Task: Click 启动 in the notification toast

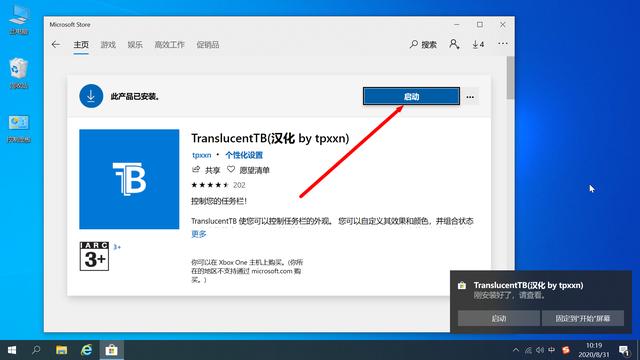Action: 499,318
